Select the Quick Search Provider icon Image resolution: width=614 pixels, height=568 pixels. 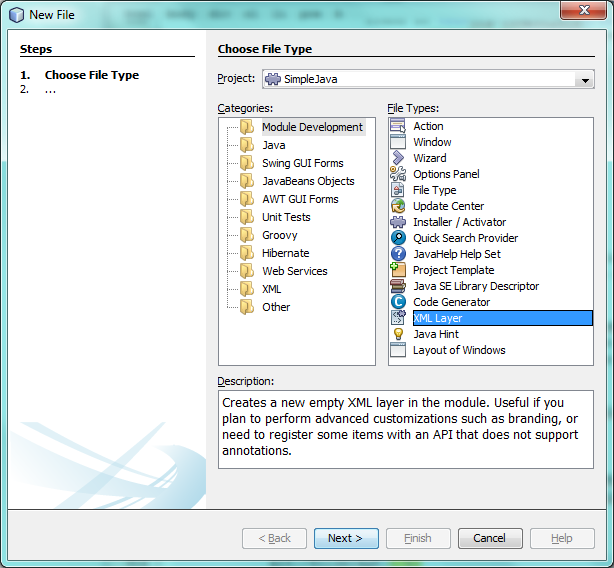click(397, 238)
